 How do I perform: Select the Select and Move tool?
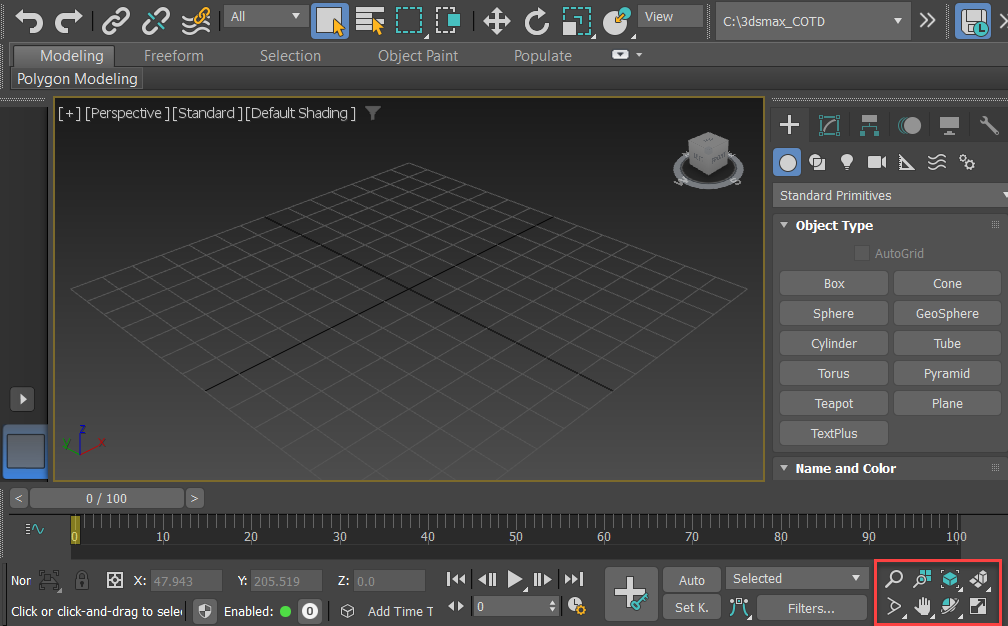coord(496,20)
